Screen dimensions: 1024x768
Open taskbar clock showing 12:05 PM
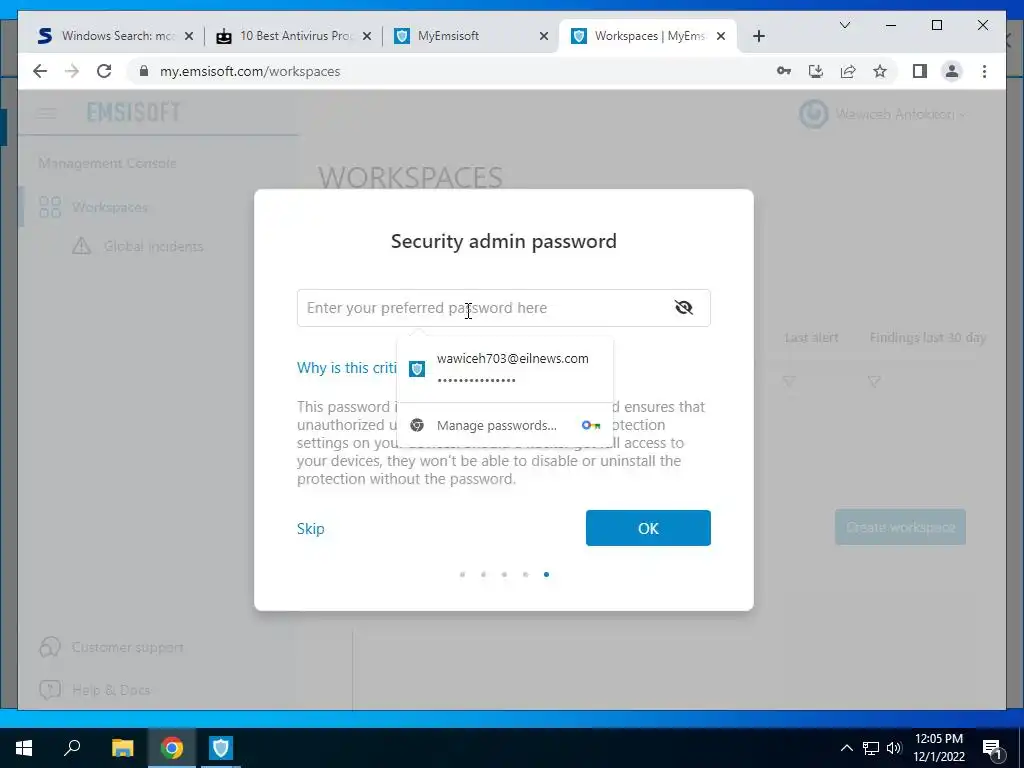click(938, 748)
